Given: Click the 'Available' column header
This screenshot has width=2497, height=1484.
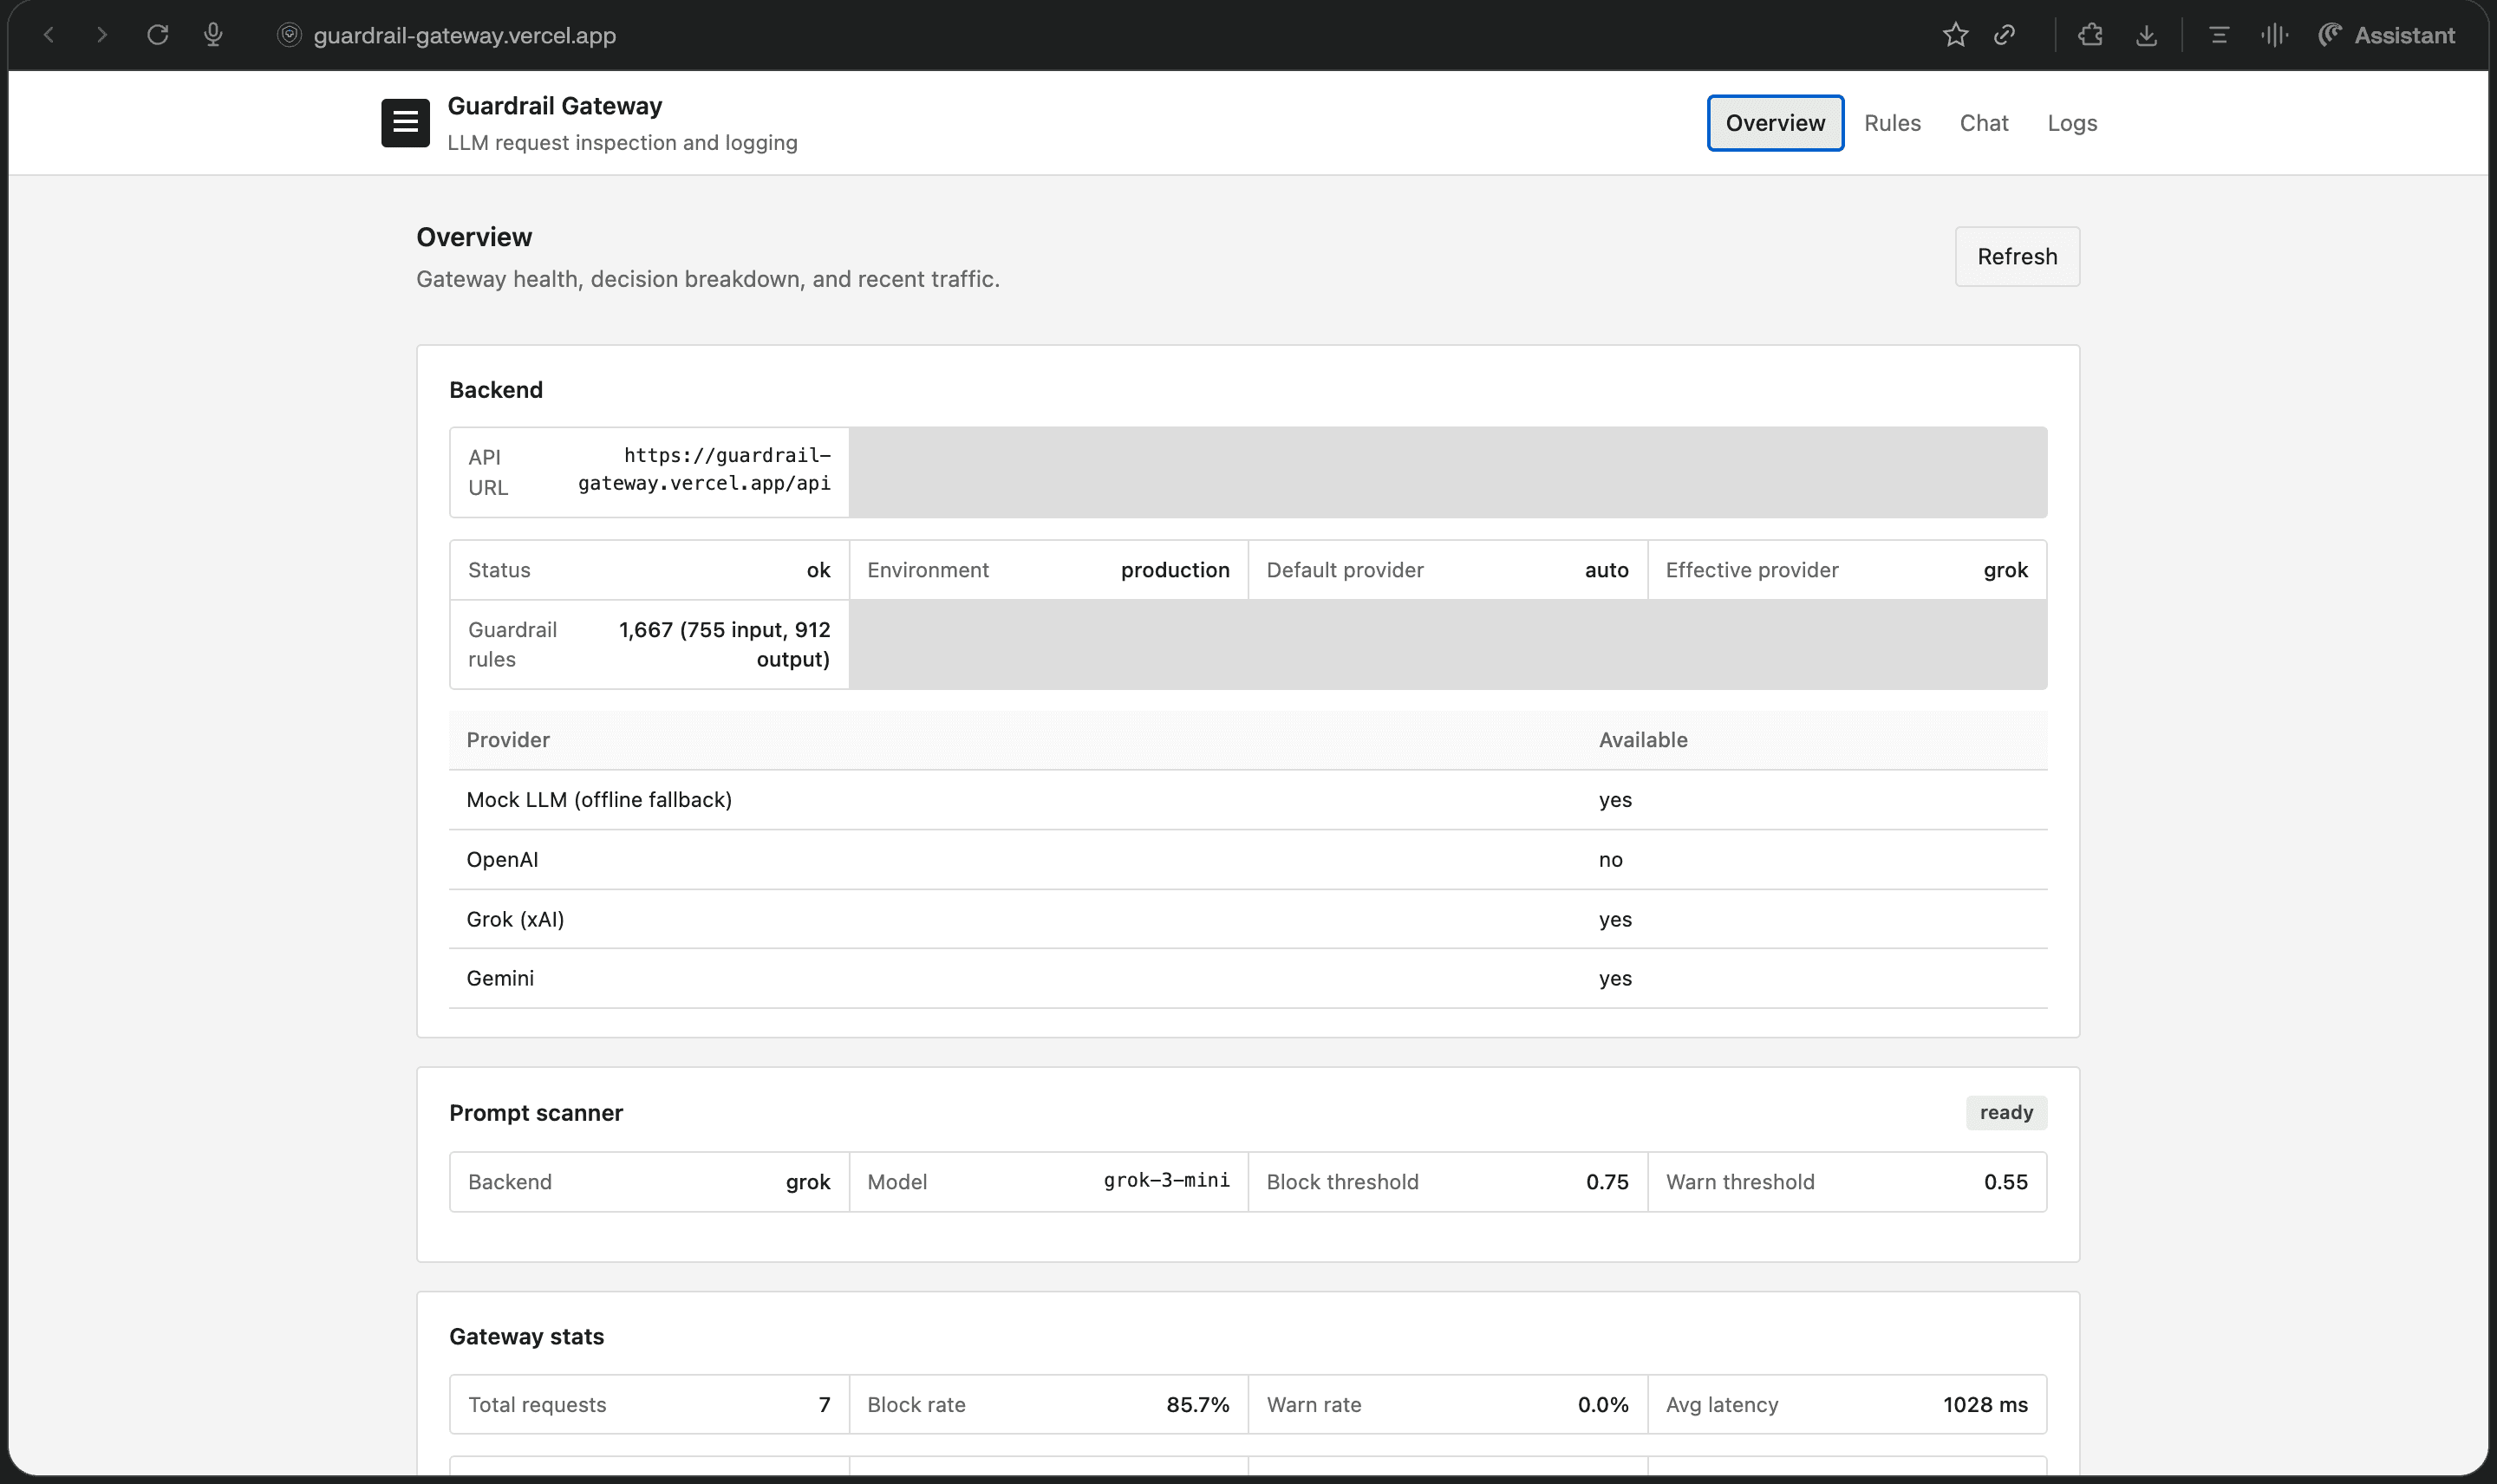Looking at the screenshot, I should pos(1643,740).
